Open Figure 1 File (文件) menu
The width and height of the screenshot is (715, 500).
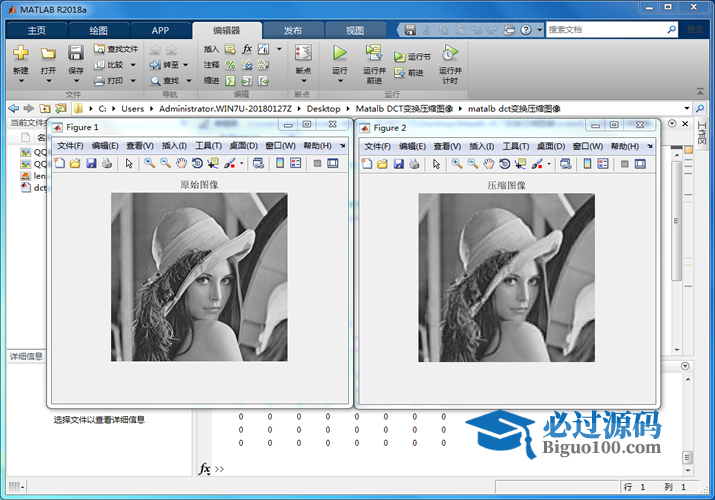pos(70,145)
